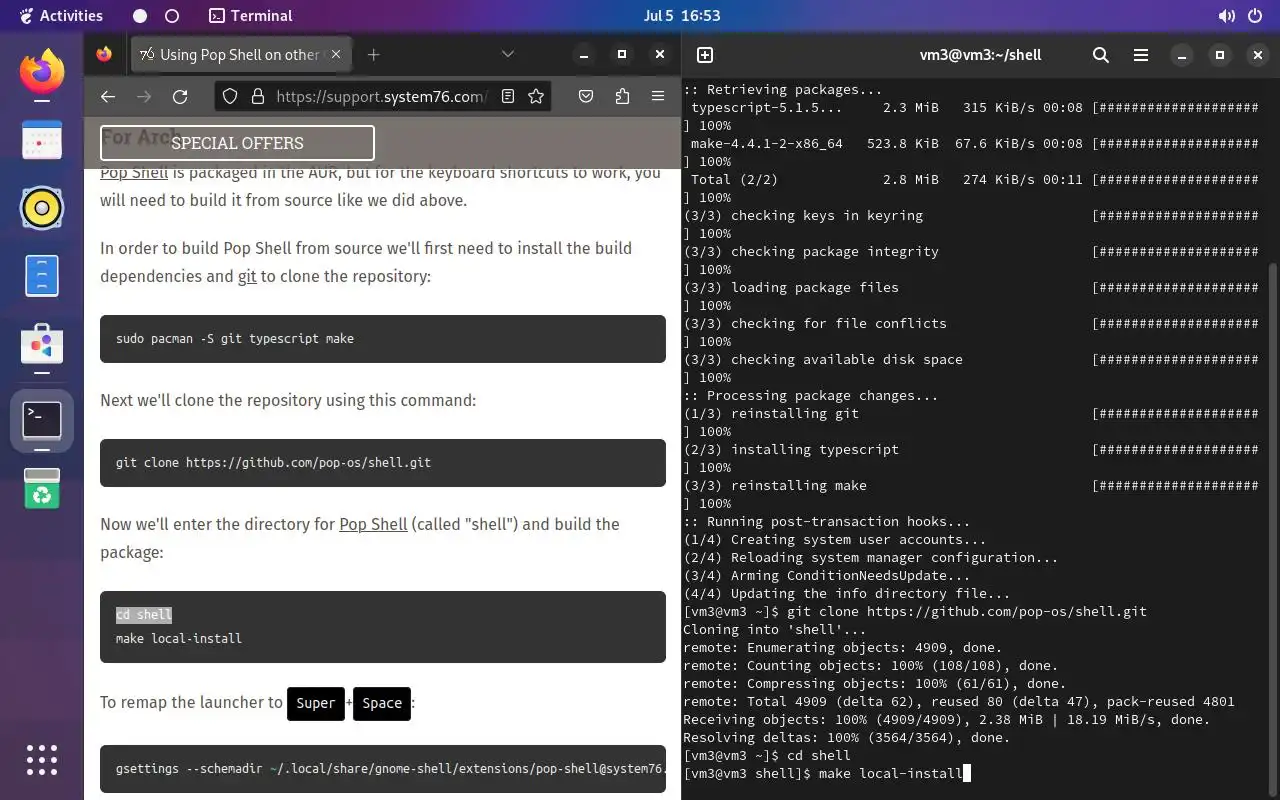Open the clock showing Jul 5 16:53
The height and width of the screenshot is (800, 1280).
683,16
